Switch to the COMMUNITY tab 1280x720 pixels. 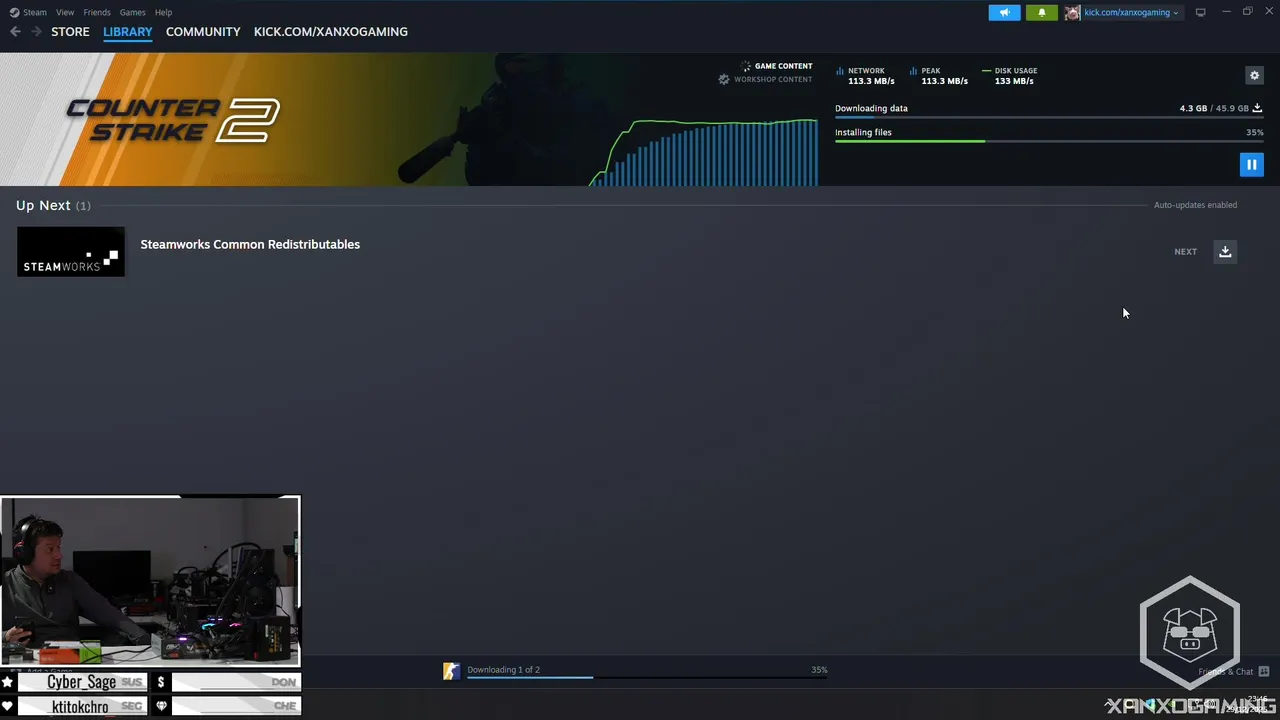tap(203, 32)
